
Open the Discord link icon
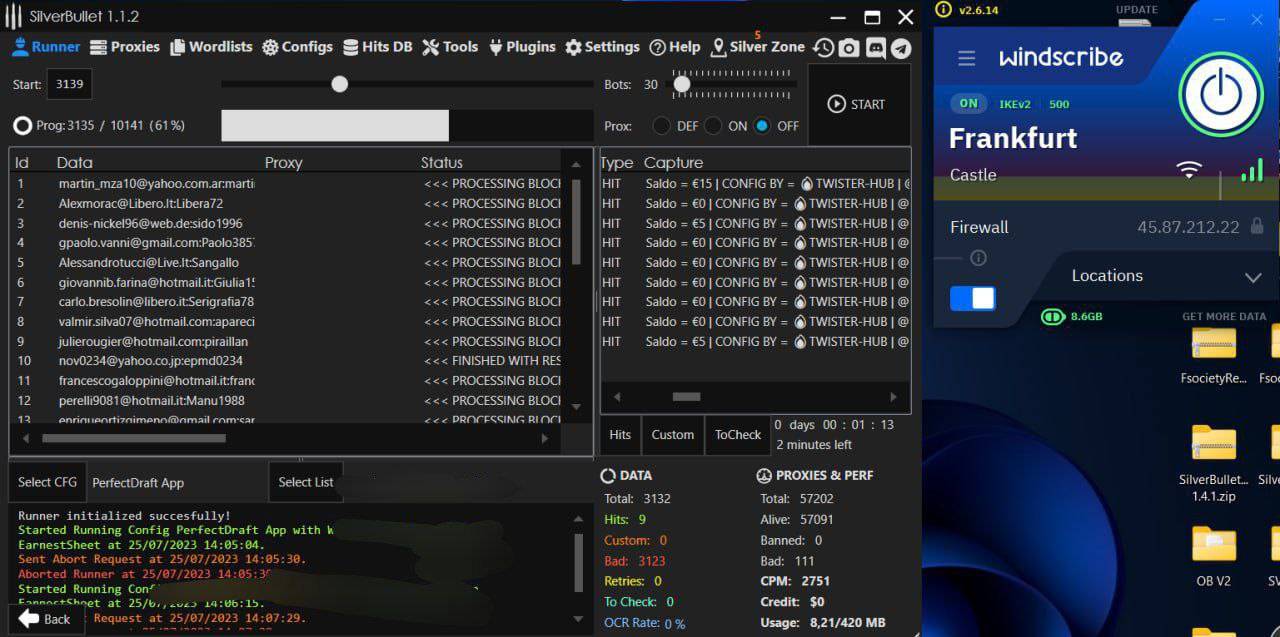click(x=875, y=47)
